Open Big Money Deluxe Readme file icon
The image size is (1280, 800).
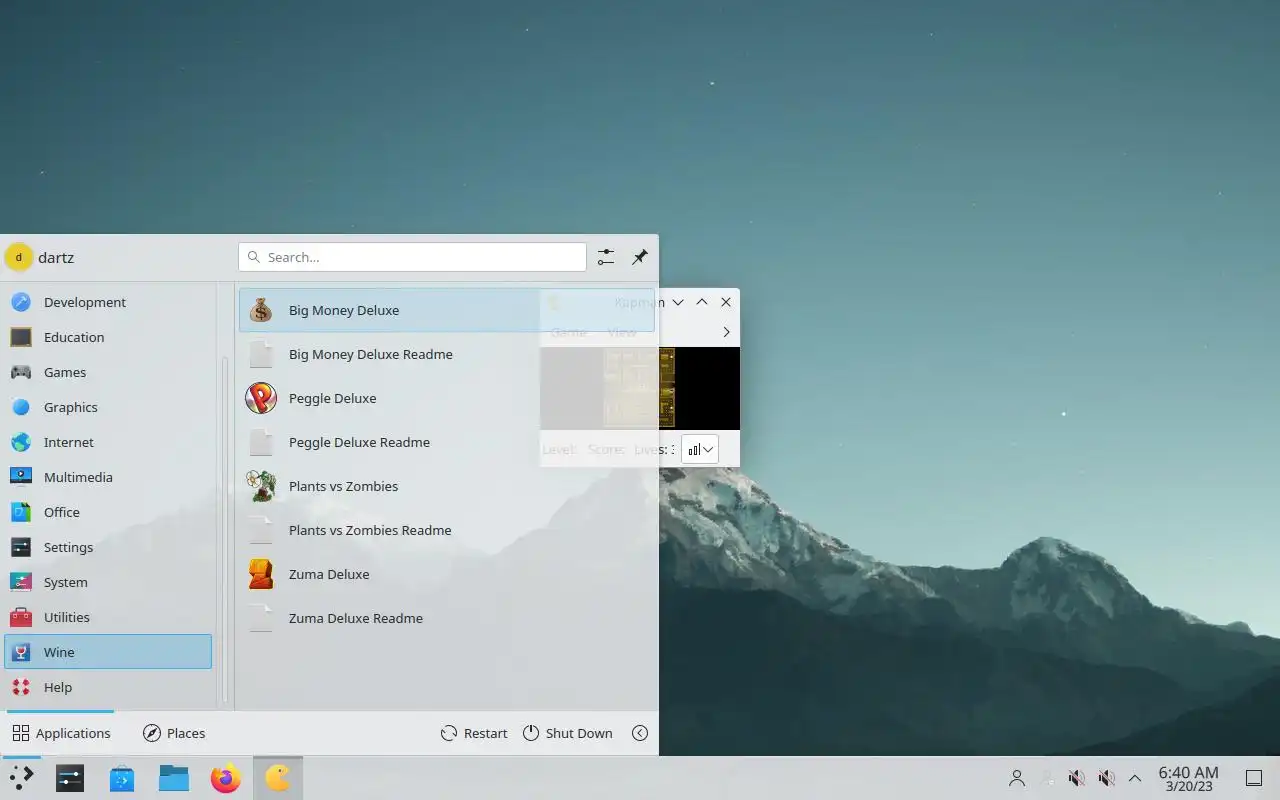tap(261, 354)
